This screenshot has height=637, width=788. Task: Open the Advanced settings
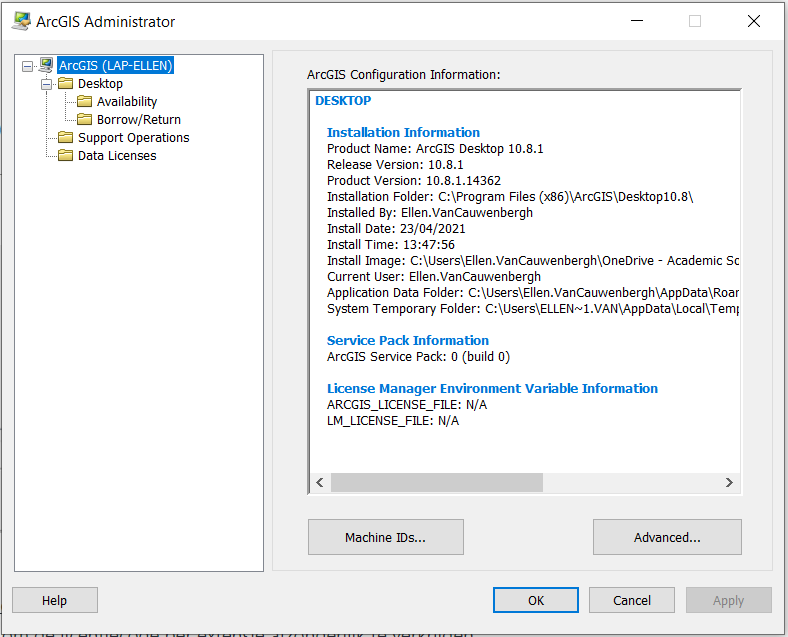pos(667,537)
